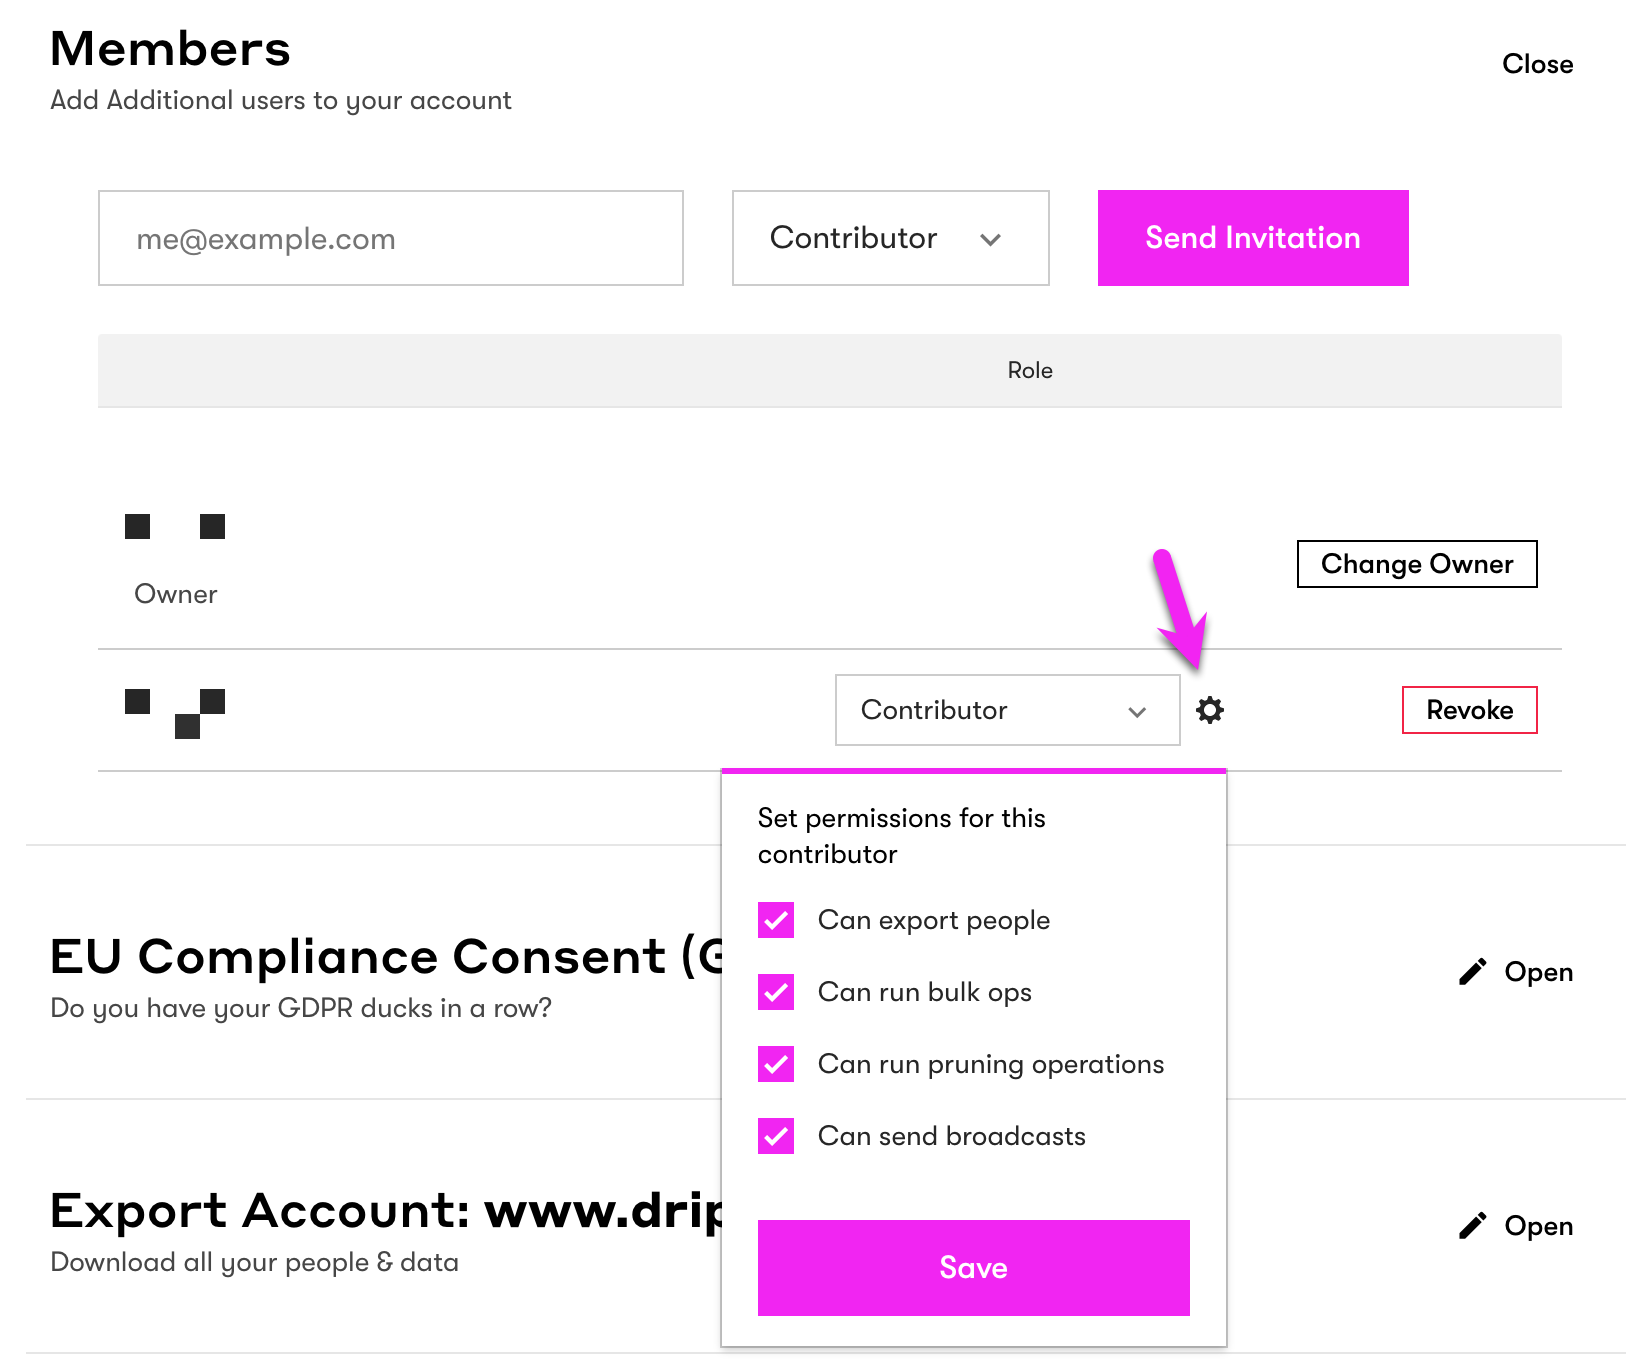Screen dimensions: 1626x1364
Task: Toggle Can run bulk ops permission
Action: [x=776, y=992]
